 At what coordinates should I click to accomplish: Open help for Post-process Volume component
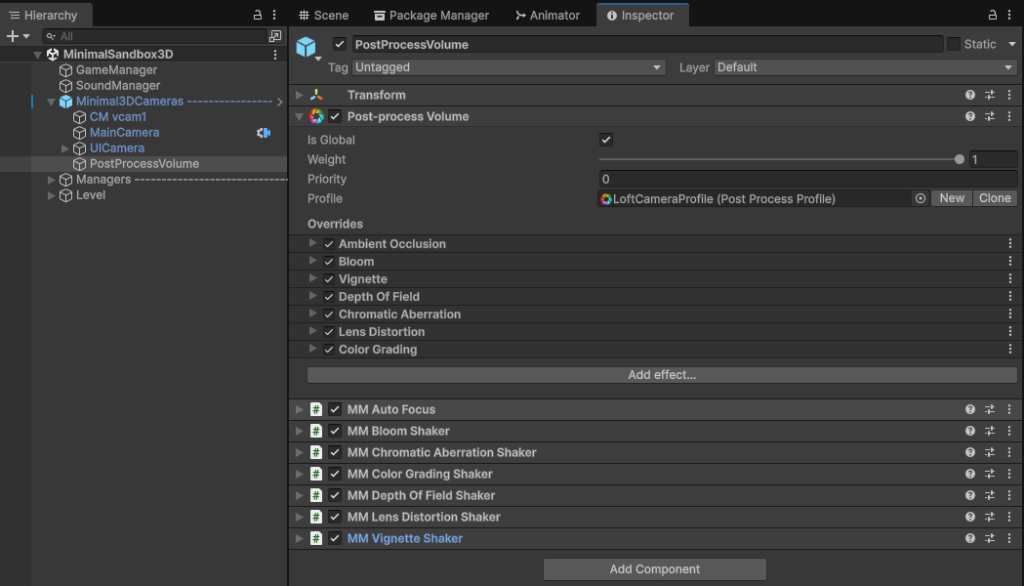coord(970,117)
